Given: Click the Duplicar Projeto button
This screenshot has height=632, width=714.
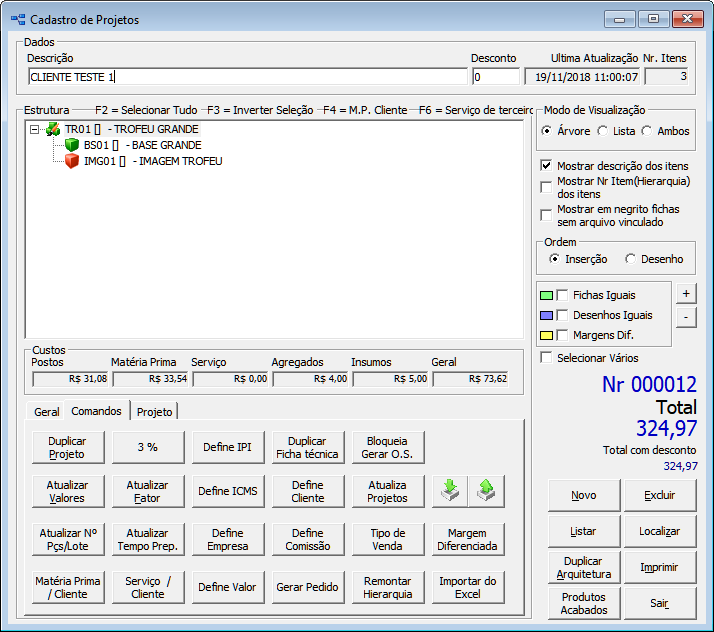Looking at the screenshot, I should point(67,447).
